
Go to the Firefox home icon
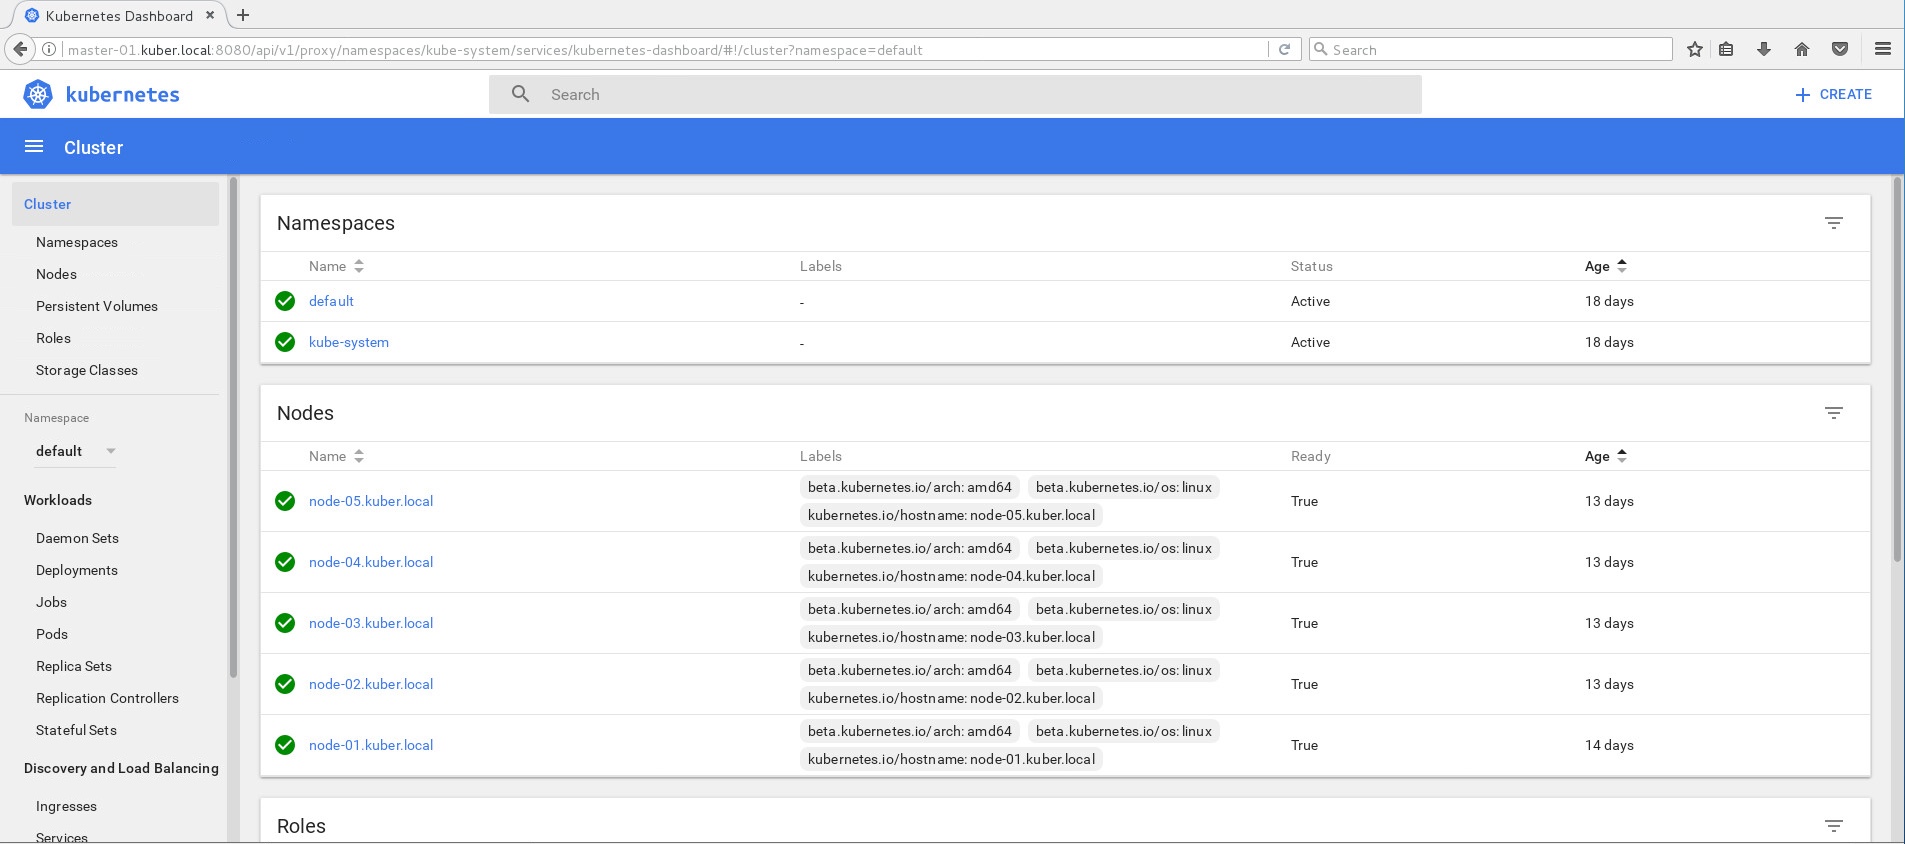[1802, 49]
